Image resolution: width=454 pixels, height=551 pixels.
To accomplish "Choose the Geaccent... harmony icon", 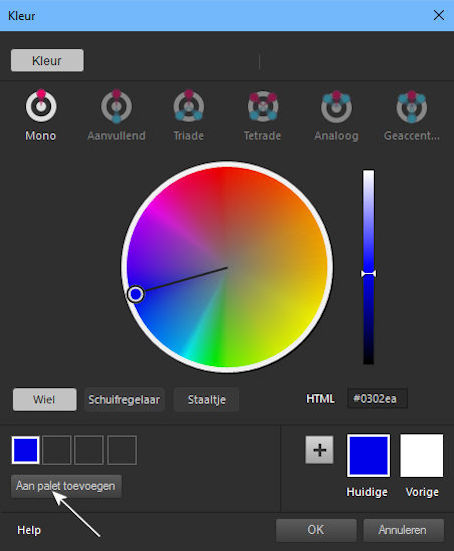I will coord(411,106).
